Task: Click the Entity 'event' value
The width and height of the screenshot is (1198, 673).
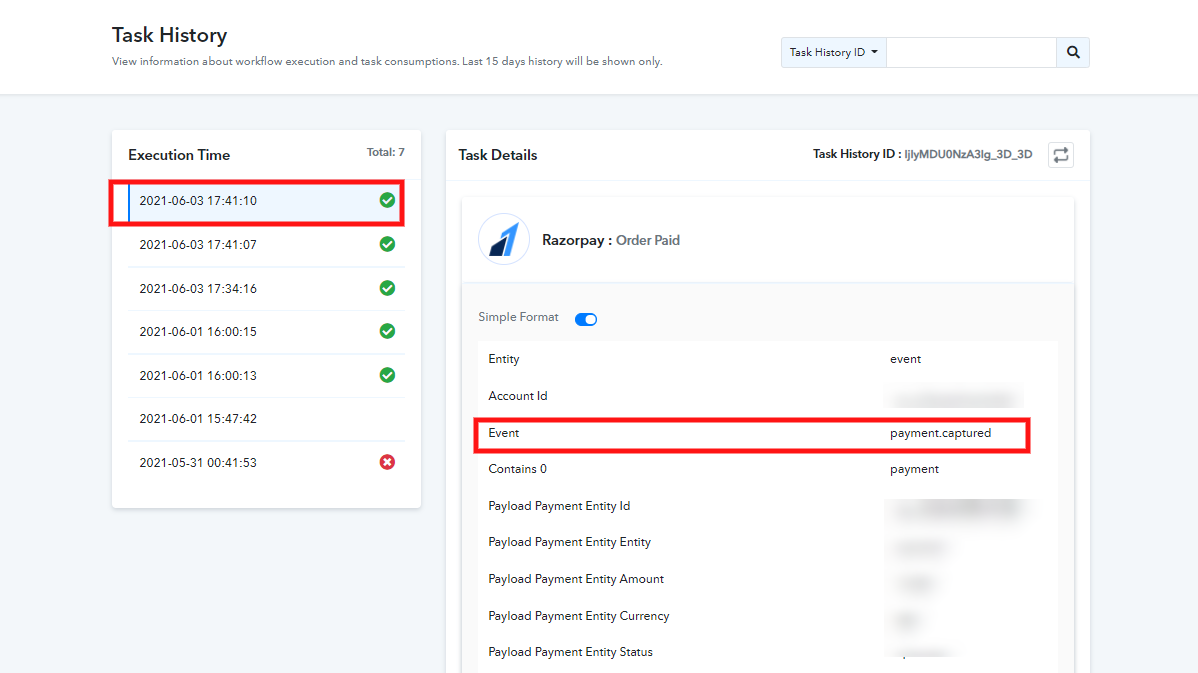Action: tap(905, 359)
